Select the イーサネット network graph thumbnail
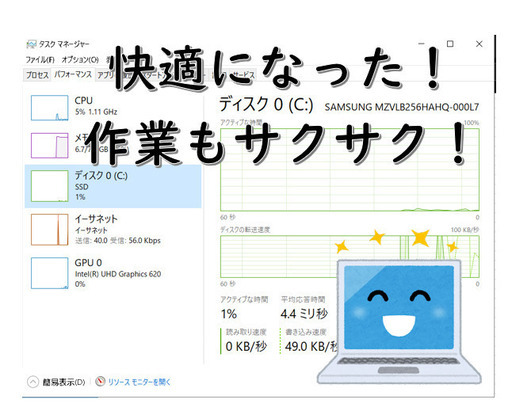Viewport: 512px width, 411px height. click(x=50, y=230)
